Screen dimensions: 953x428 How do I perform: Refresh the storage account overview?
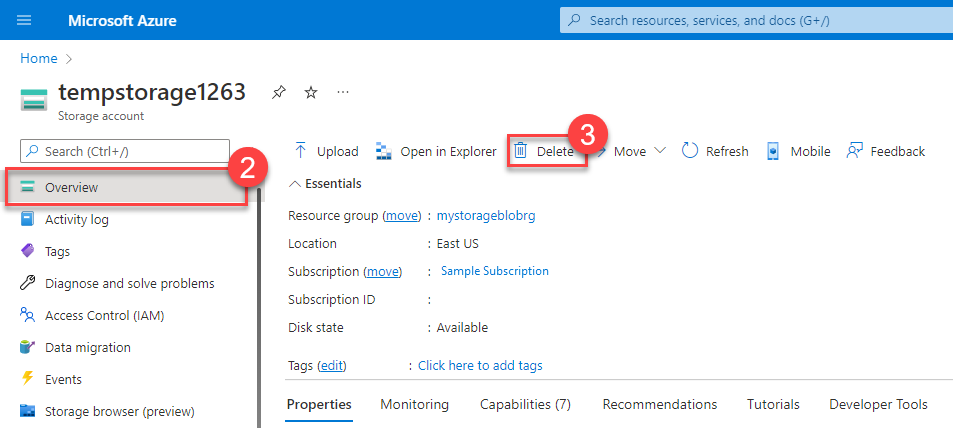[715, 151]
